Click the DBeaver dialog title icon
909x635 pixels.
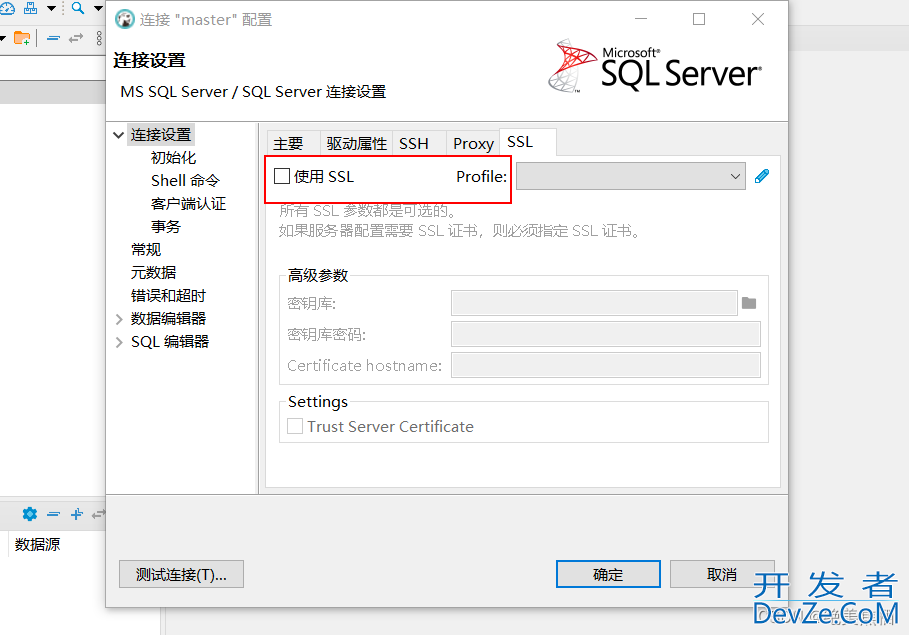(125, 19)
